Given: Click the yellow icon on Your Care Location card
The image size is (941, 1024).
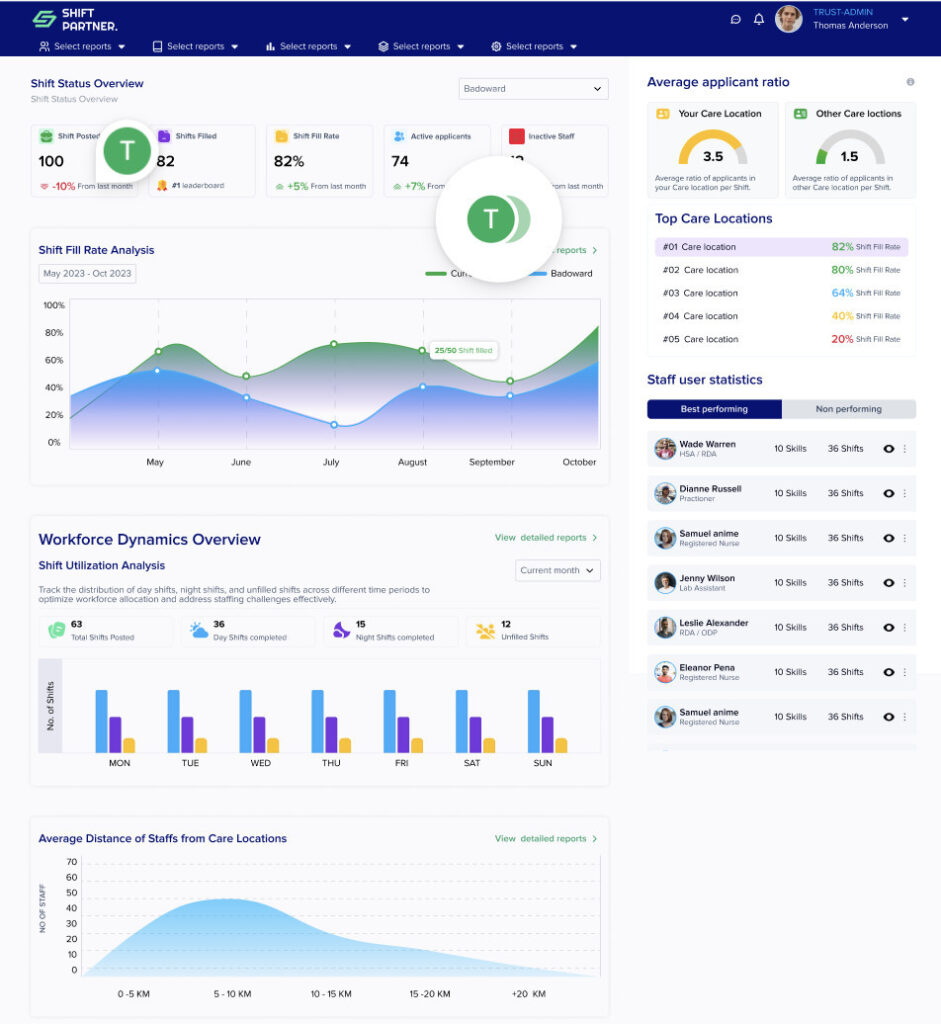Looking at the screenshot, I should coord(661,114).
